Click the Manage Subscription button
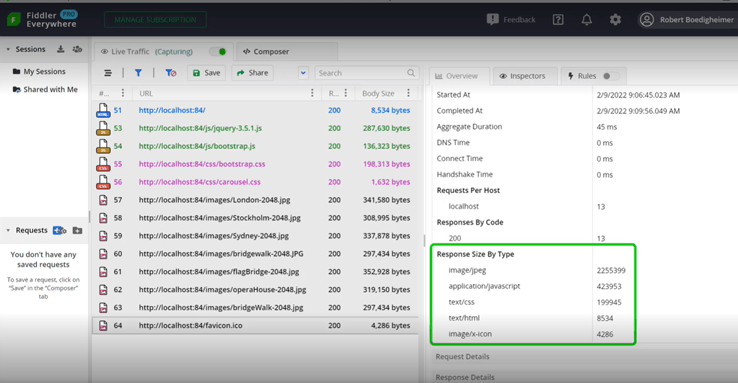Viewport: 738px width, 383px height. [x=155, y=20]
